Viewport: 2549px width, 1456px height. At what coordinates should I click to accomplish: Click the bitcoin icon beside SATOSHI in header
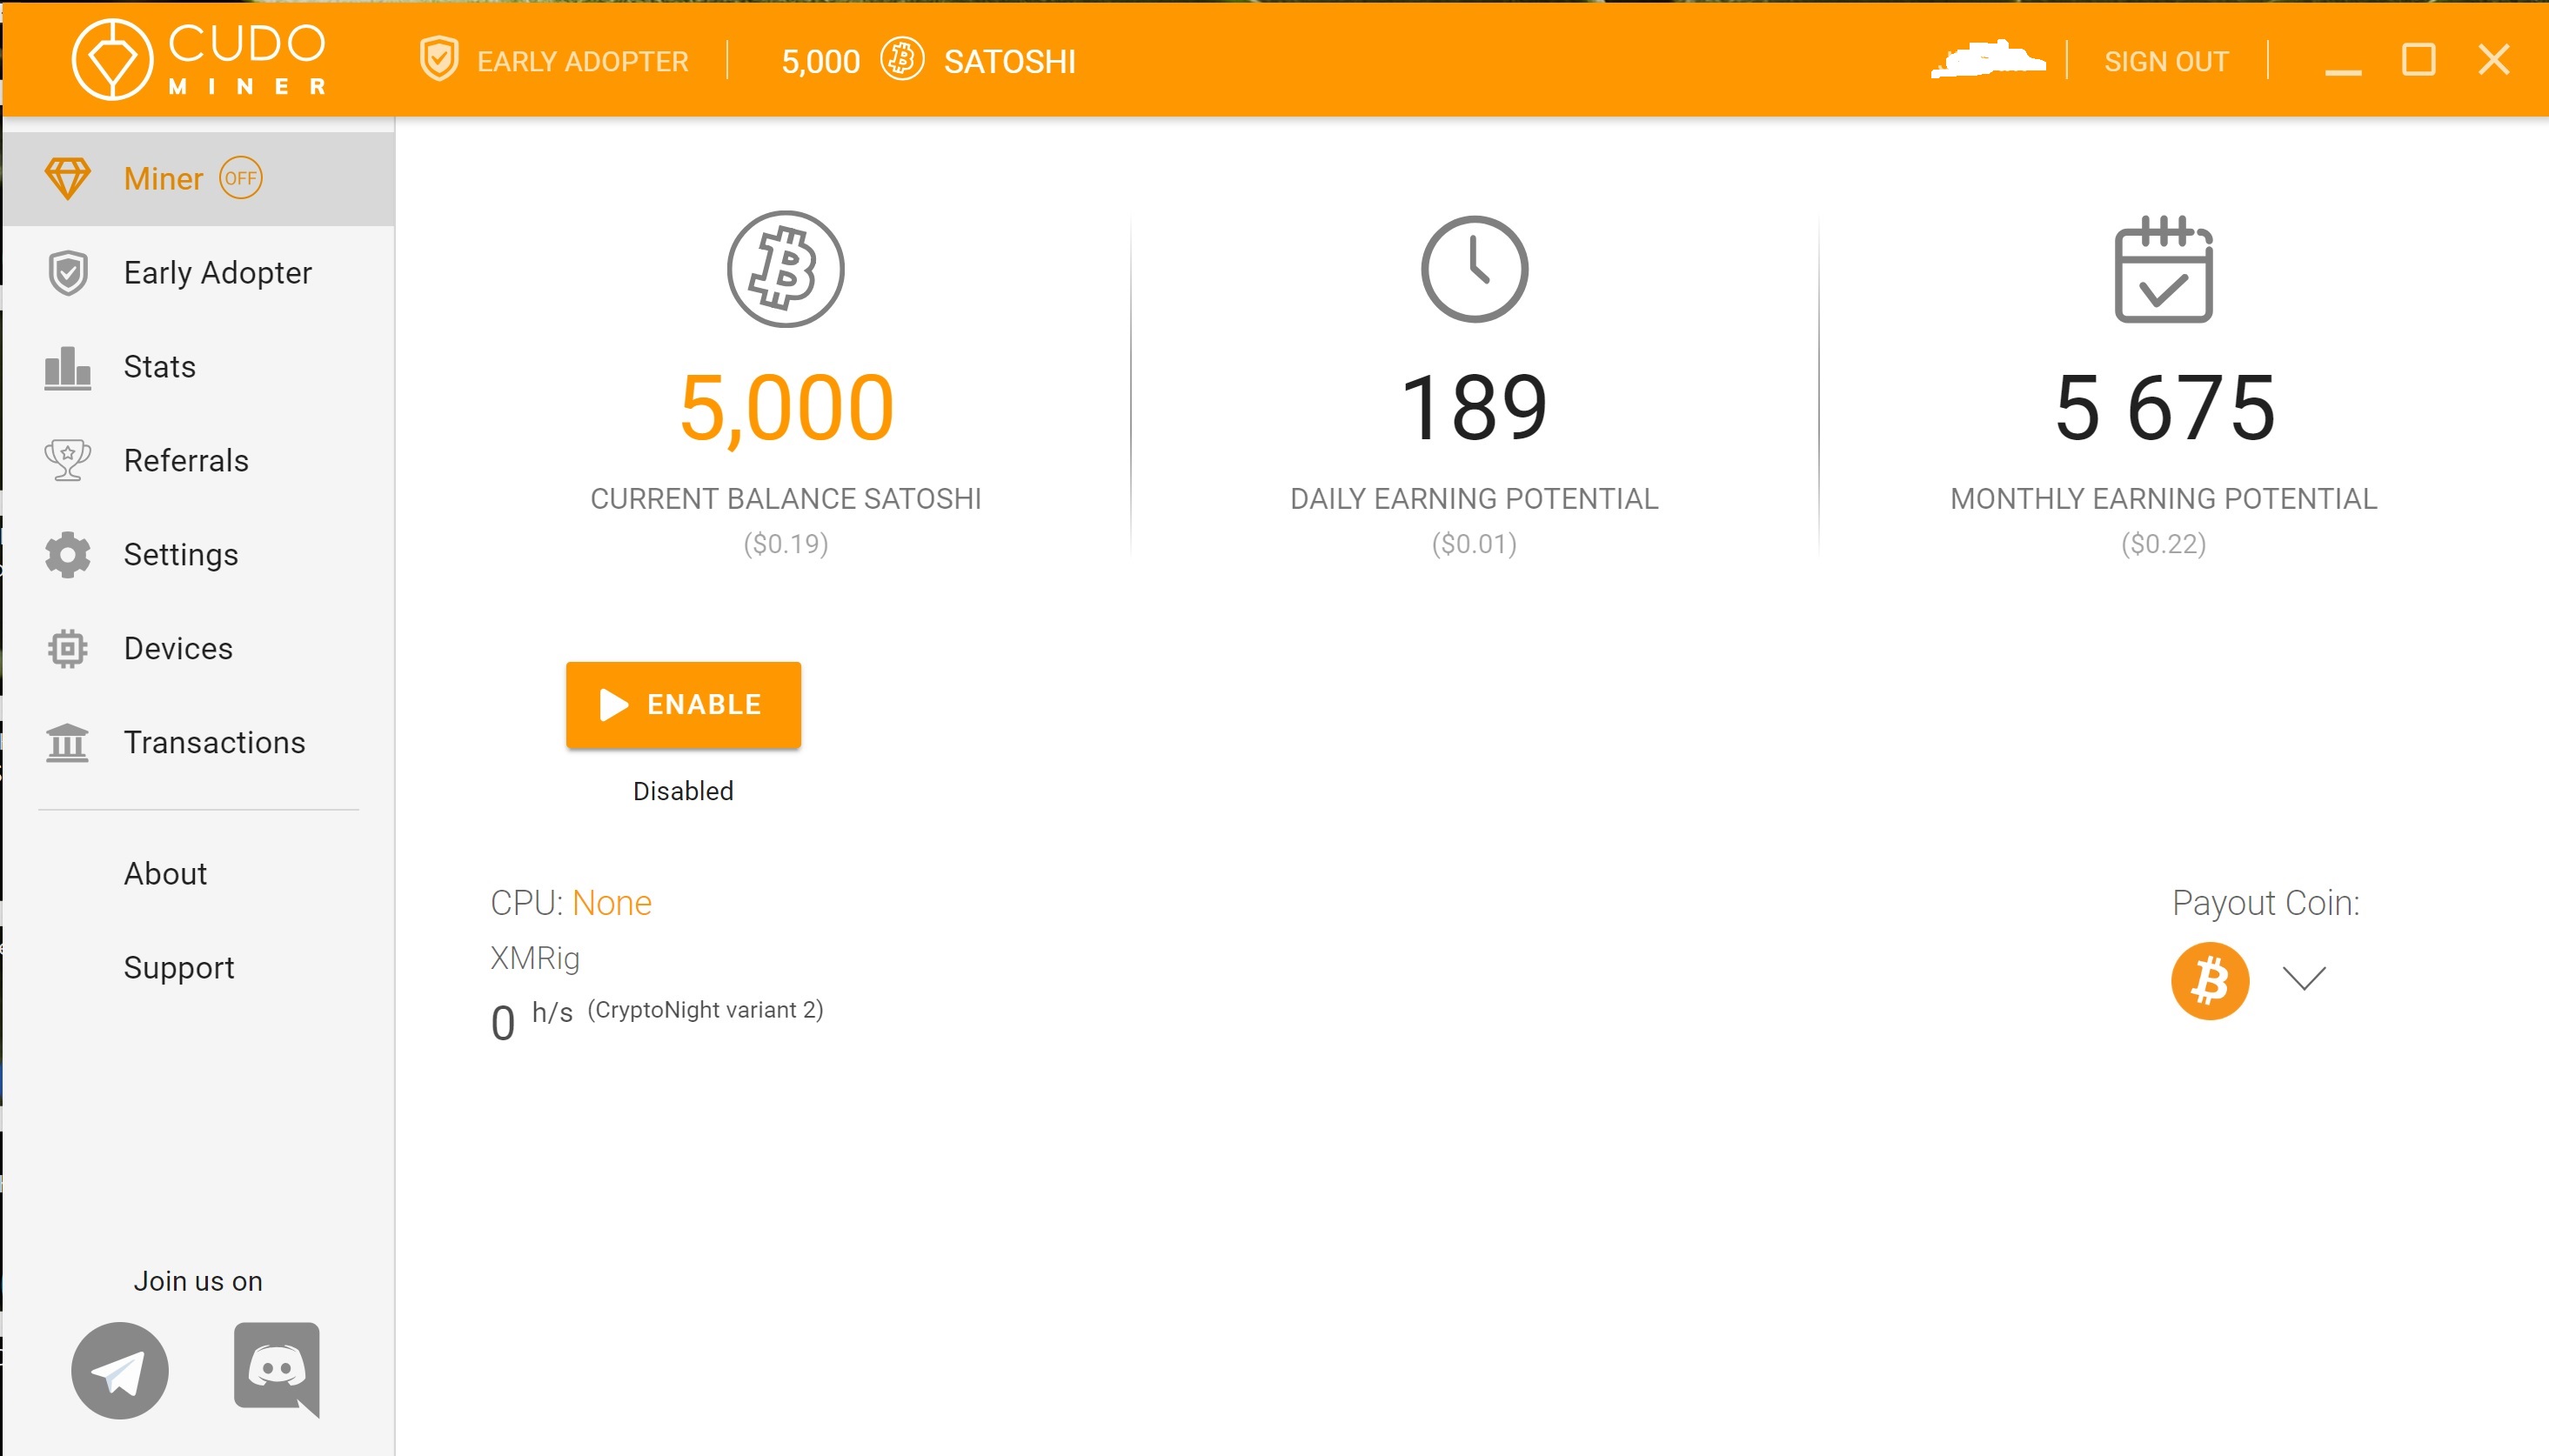(902, 60)
